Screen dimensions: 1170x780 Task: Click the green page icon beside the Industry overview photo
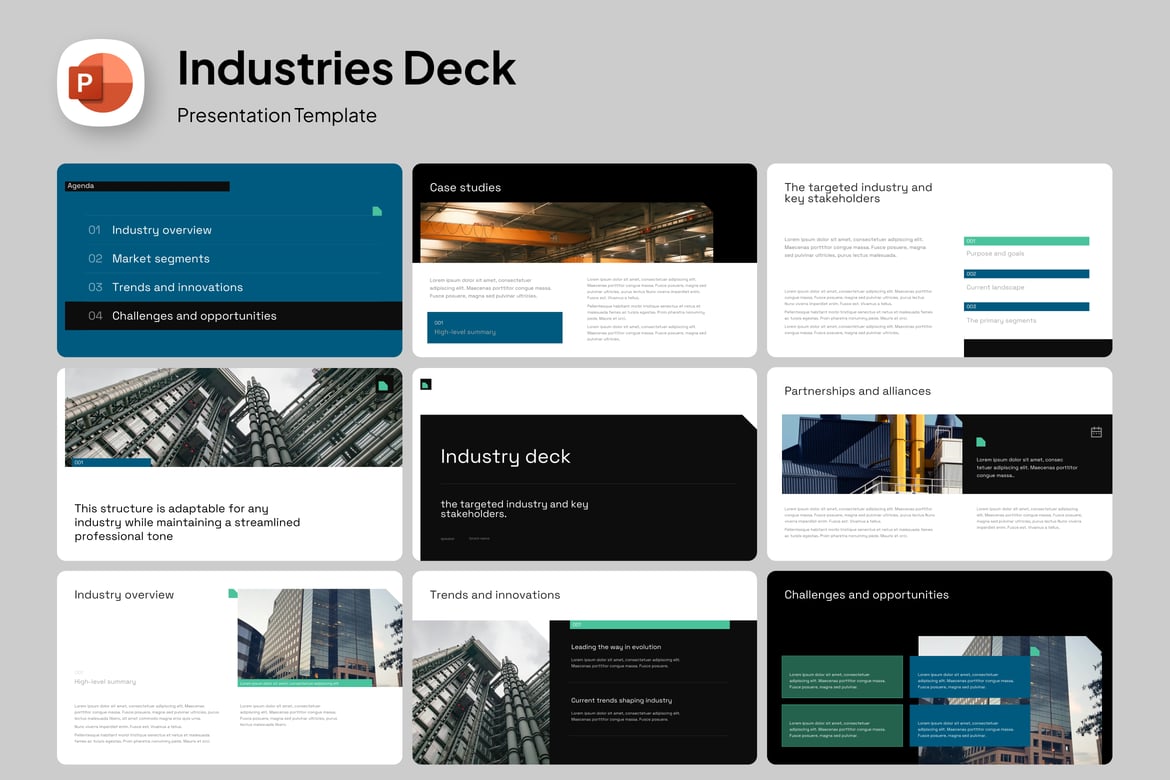[x=233, y=593]
